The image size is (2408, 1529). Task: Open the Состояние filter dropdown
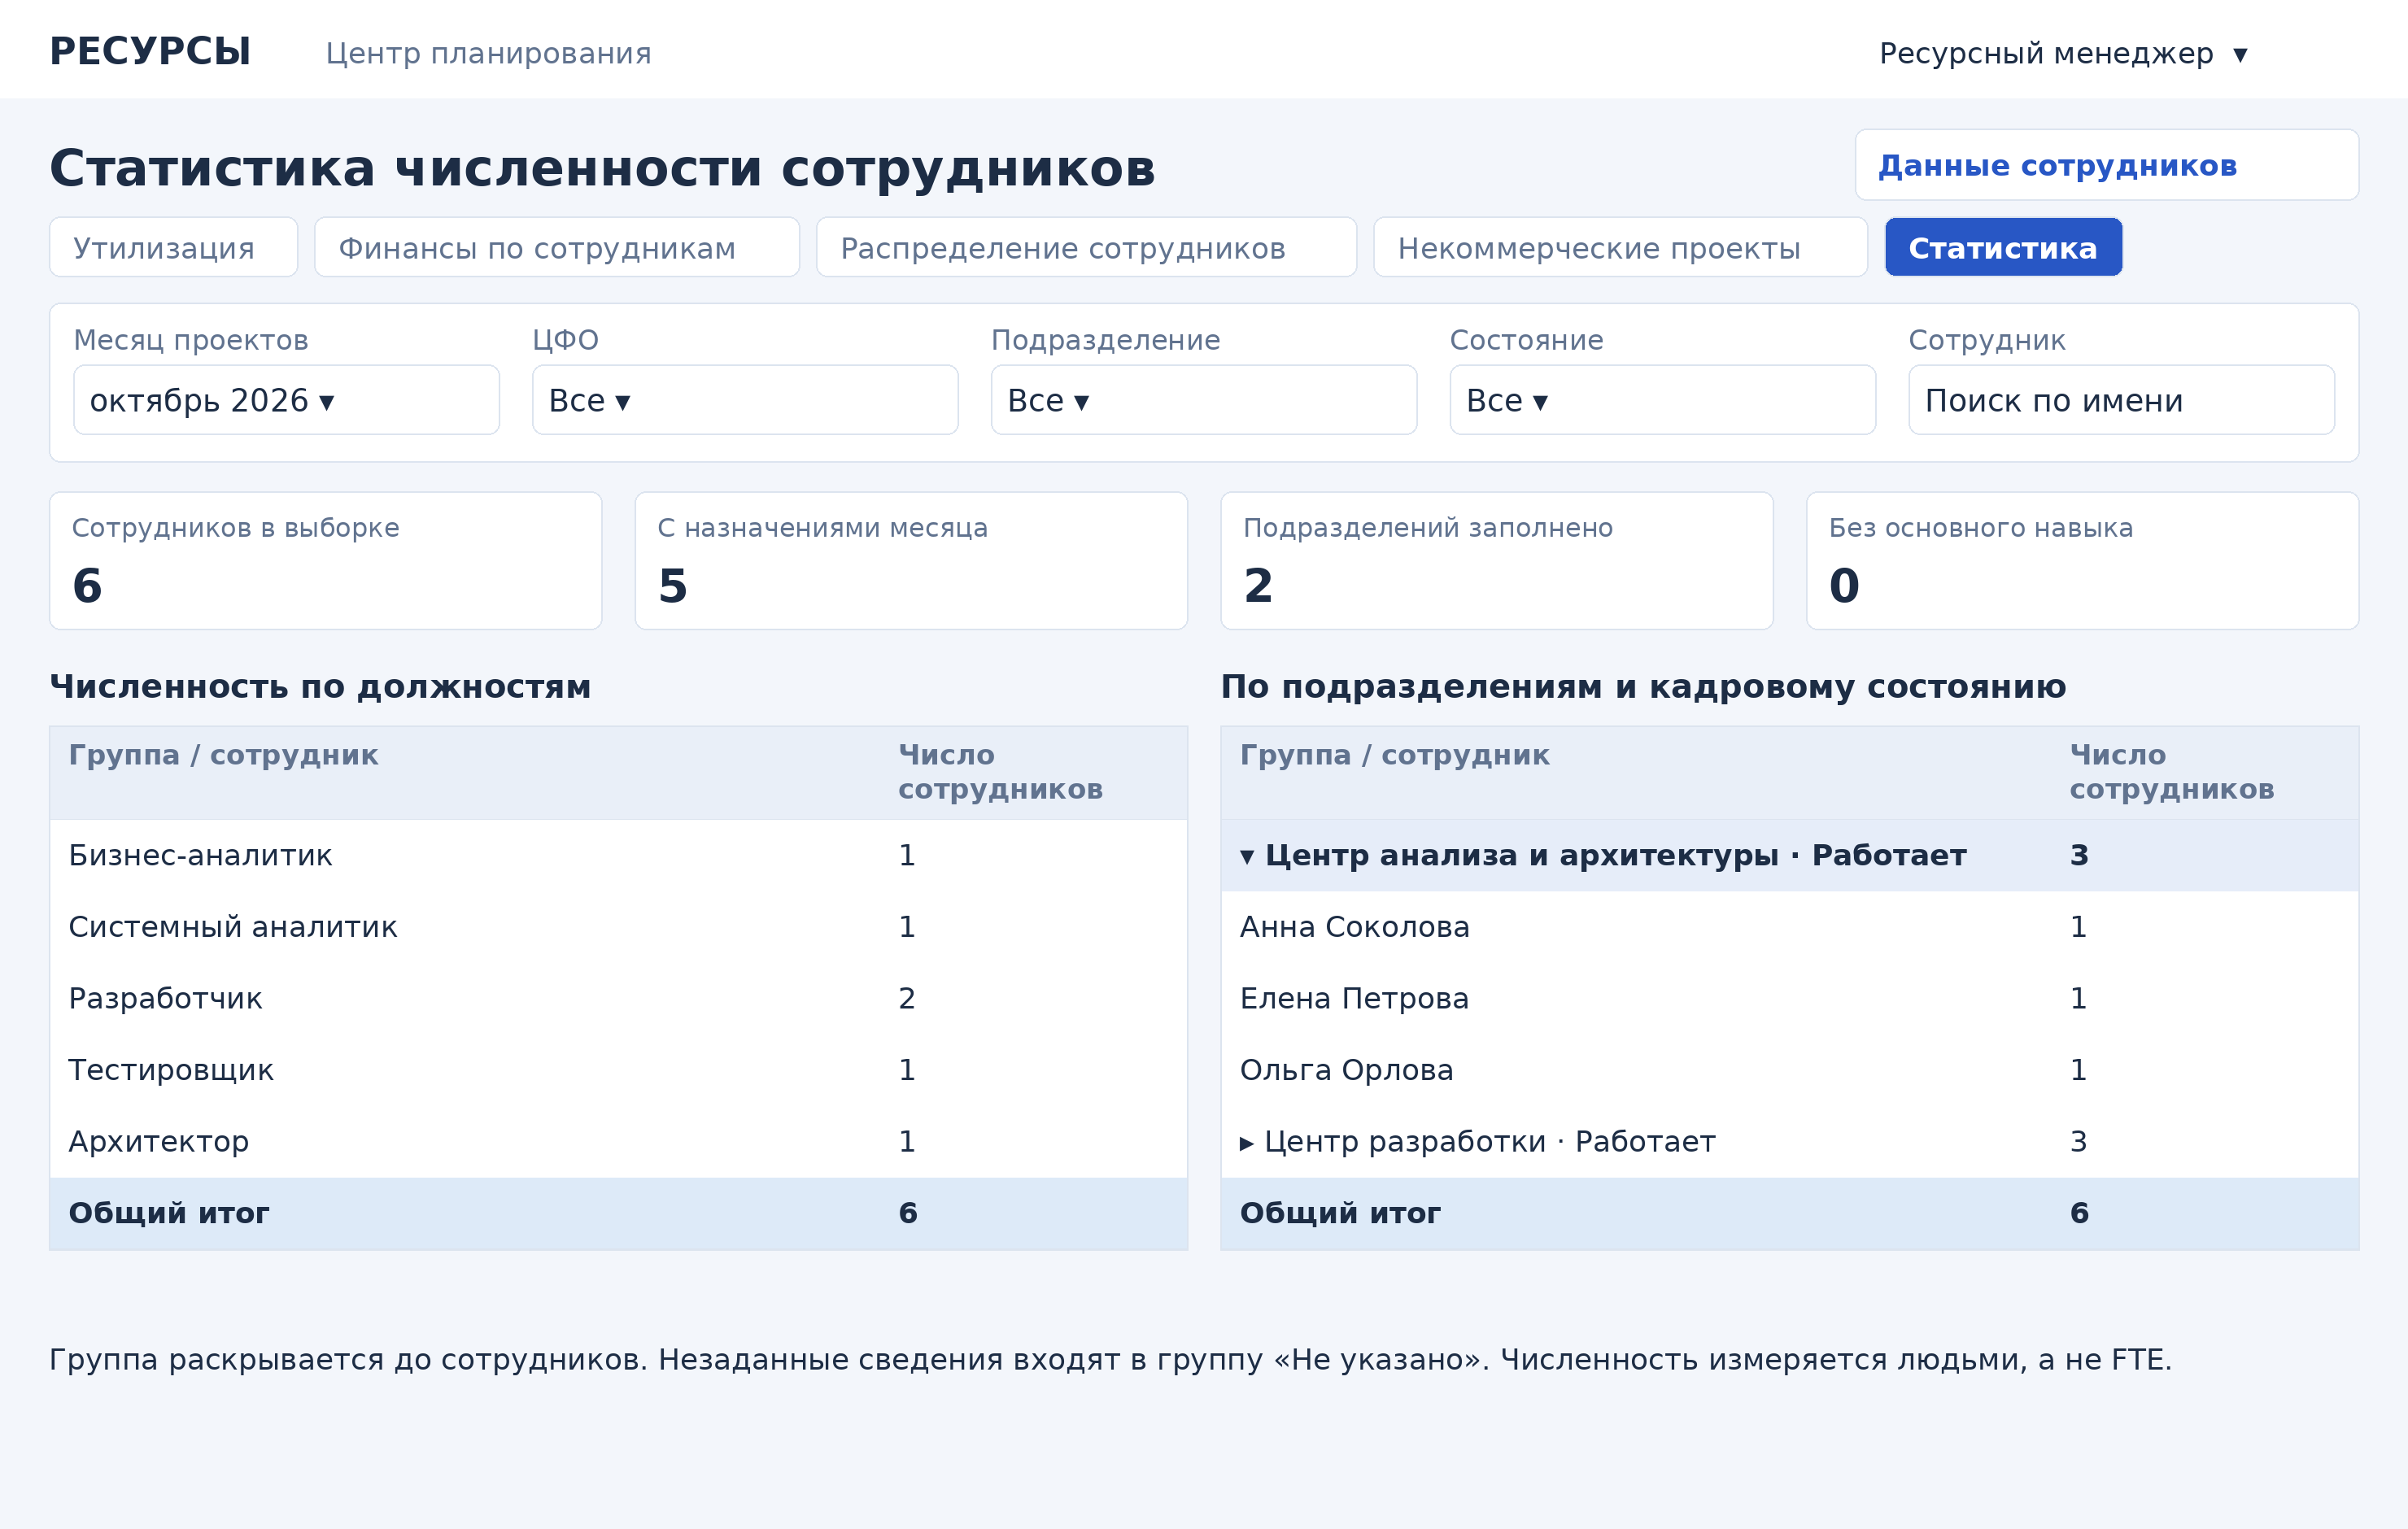pyautogui.click(x=1662, y=400)
